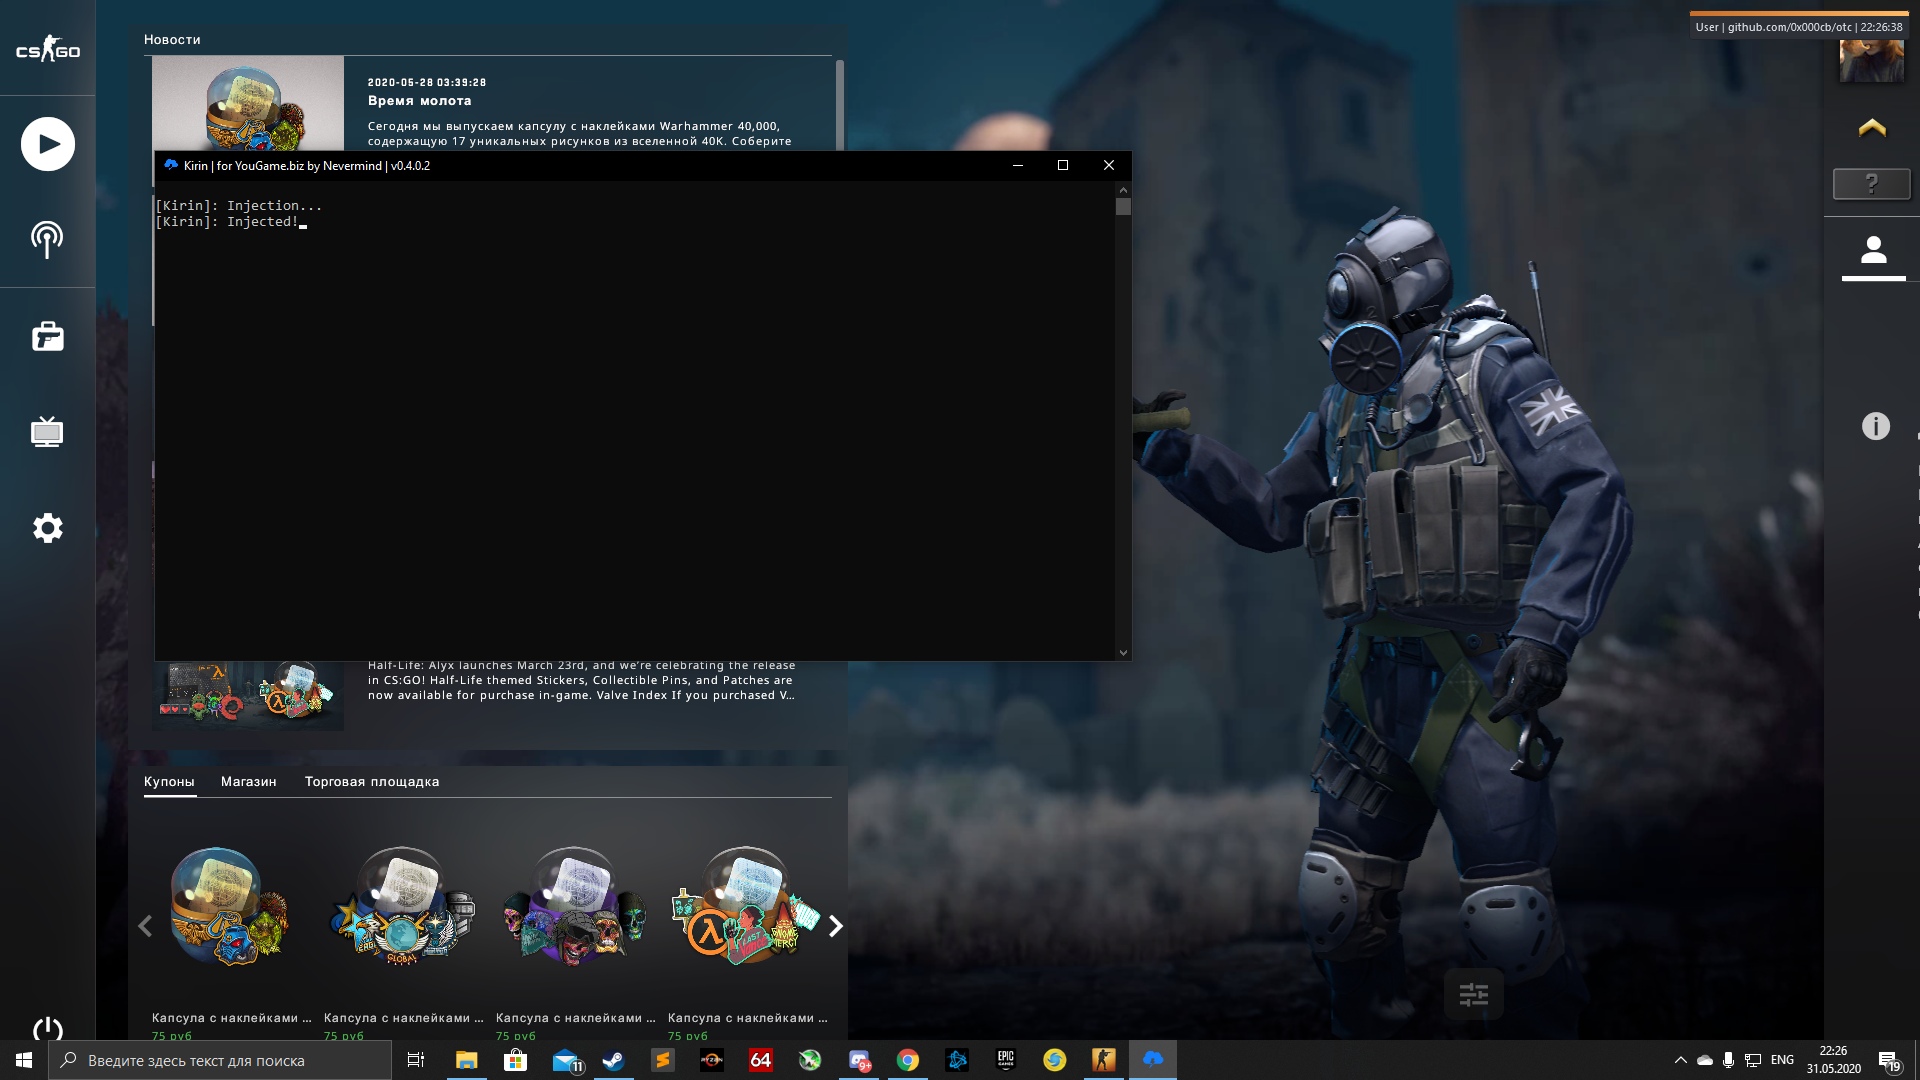Select the Half-Life lambda sticker capsule
1920x1080 pixels.
[746, 906]
